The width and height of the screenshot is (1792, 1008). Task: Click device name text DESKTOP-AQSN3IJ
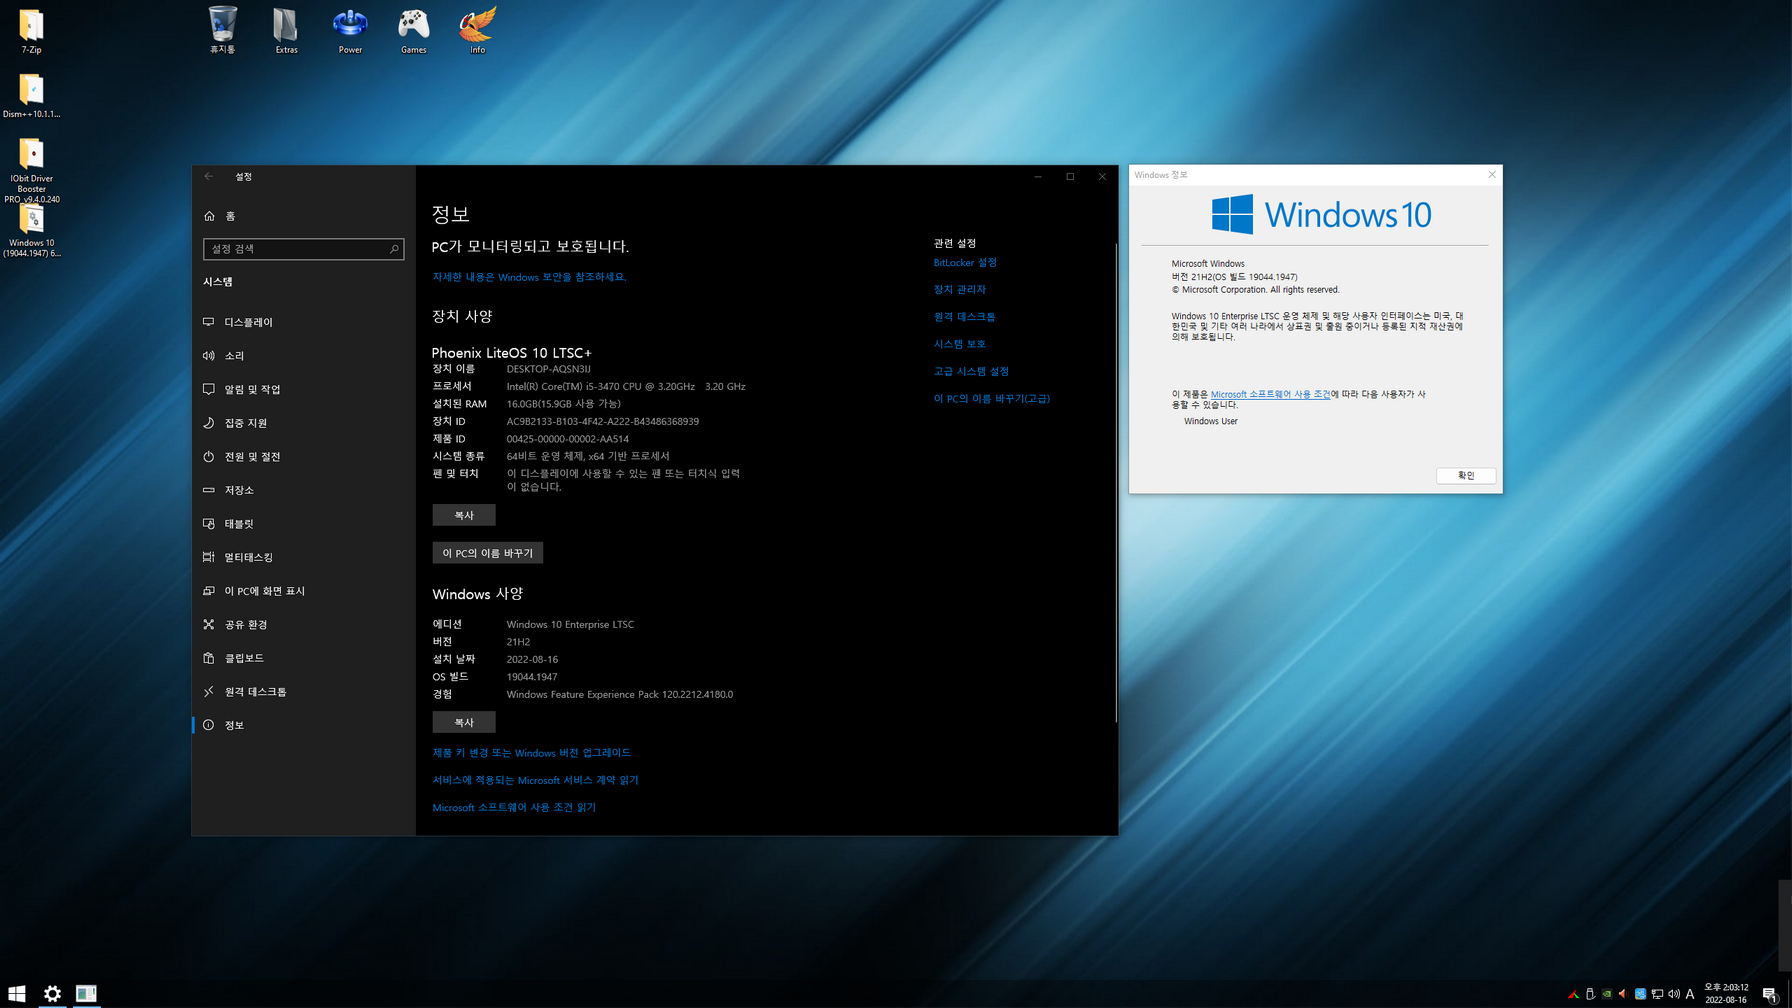548,369
